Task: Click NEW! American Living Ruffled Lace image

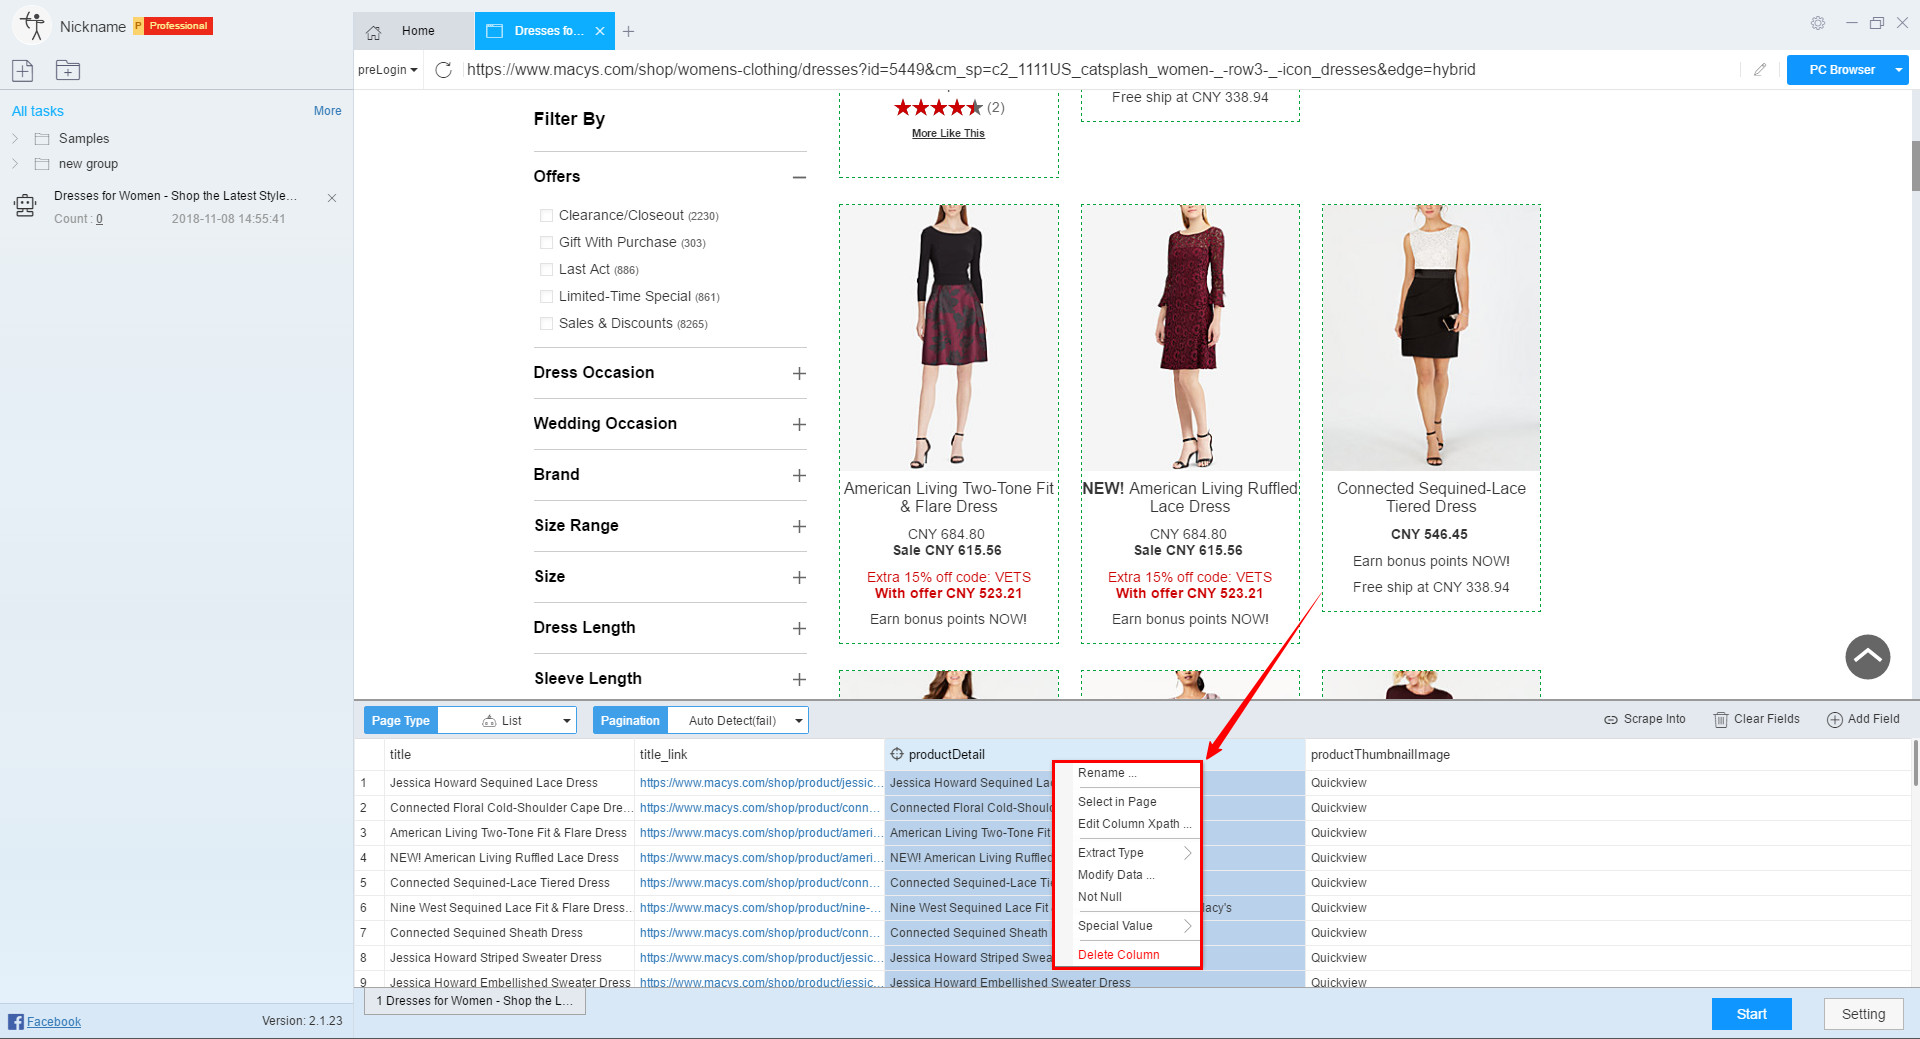Action: pyautogui.click(x=1190, y=337)
